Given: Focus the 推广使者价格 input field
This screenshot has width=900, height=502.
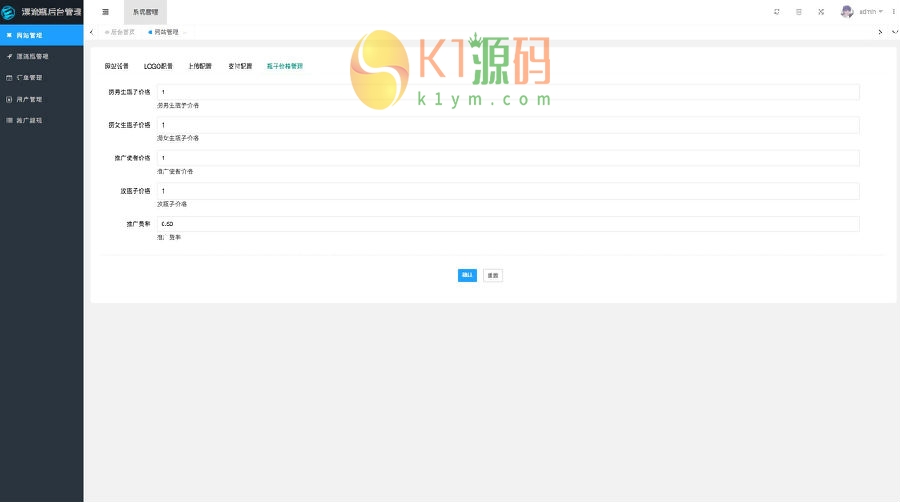Looking at the screenshot, I should point(508,158).
